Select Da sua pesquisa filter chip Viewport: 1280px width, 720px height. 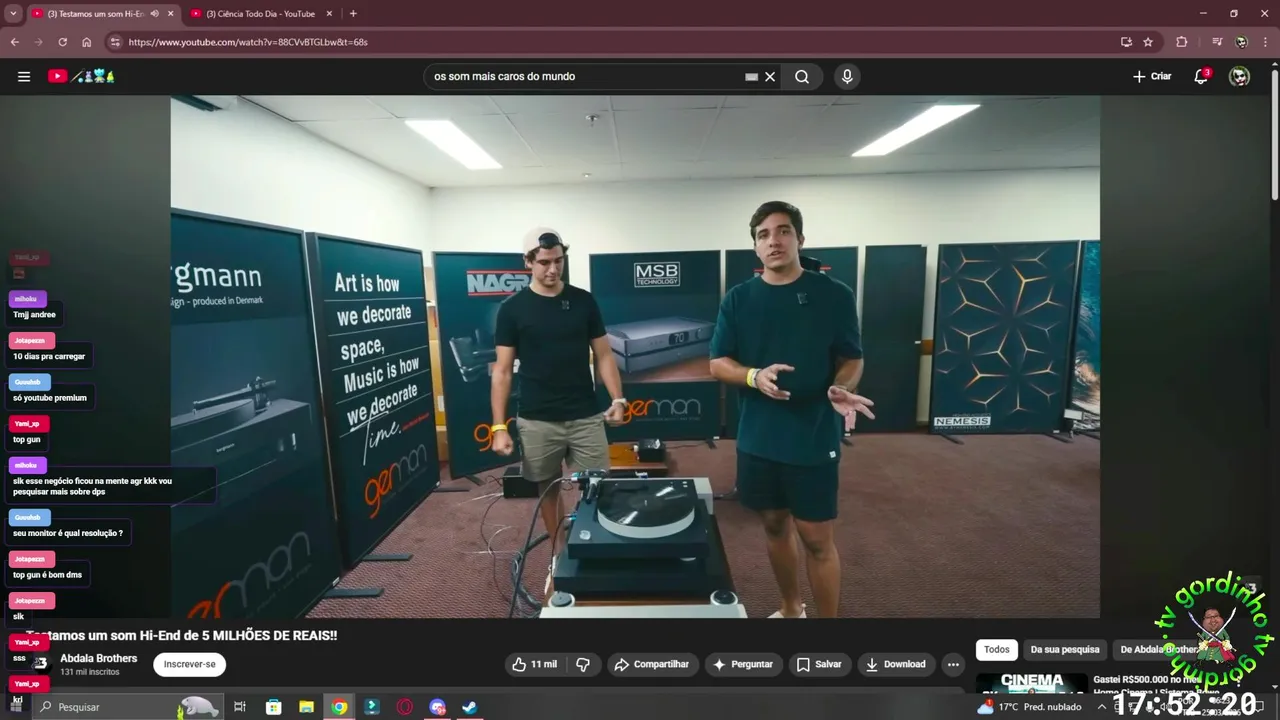(x=1065, y=649)
